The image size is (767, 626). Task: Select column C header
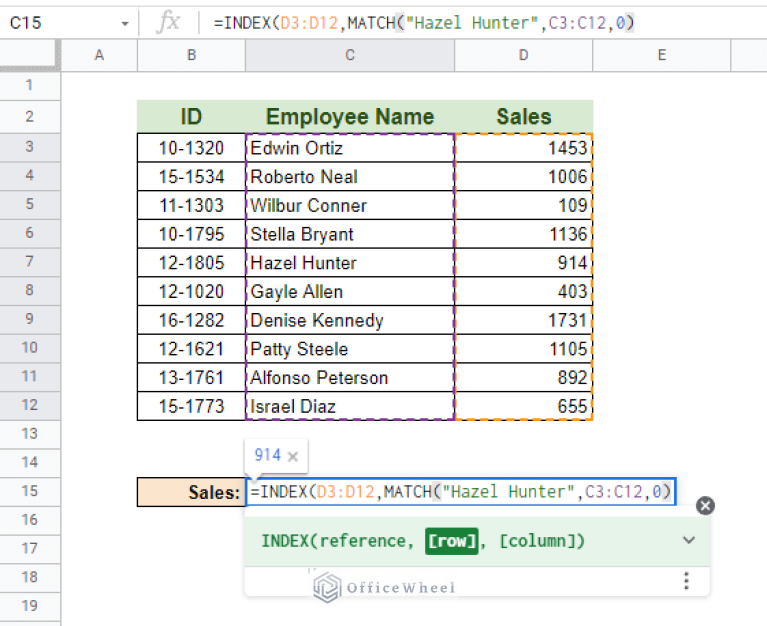[x=350, y=55]
